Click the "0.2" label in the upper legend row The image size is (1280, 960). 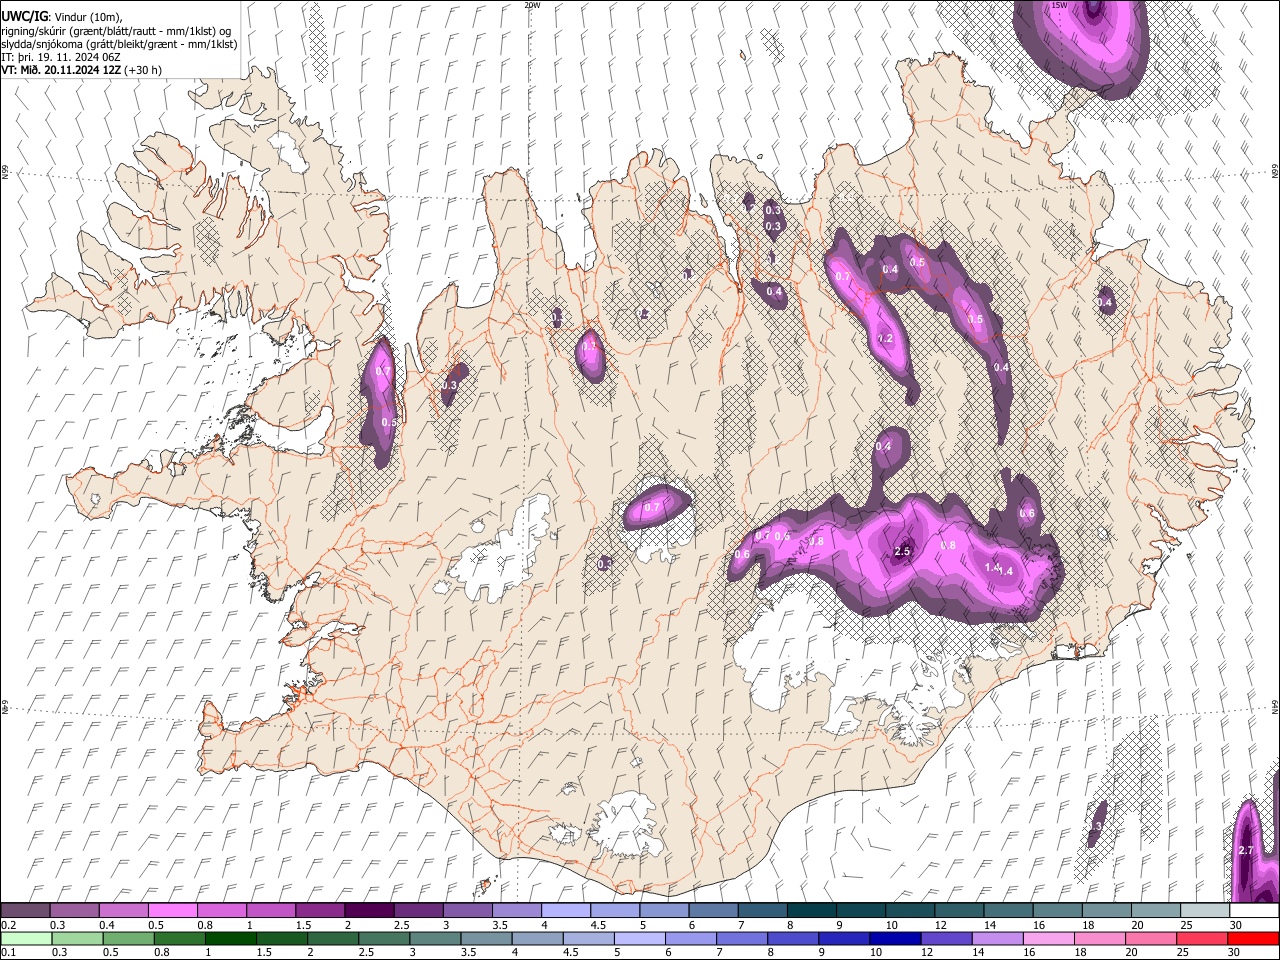[x=8, y=925]
